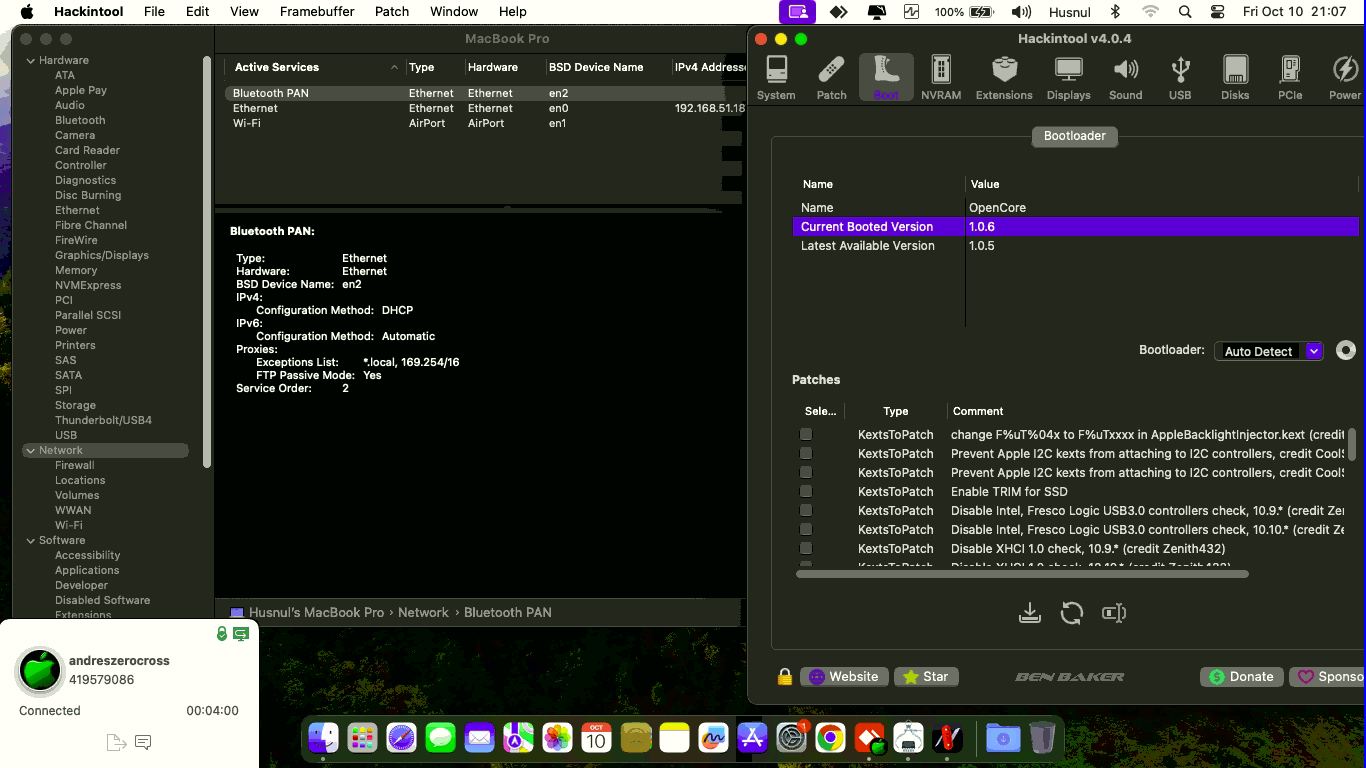Check the AppleBacklightInjector patch checkbox
The width and height of the screenshot is (1366, 768).
click(x=806, y=434)
